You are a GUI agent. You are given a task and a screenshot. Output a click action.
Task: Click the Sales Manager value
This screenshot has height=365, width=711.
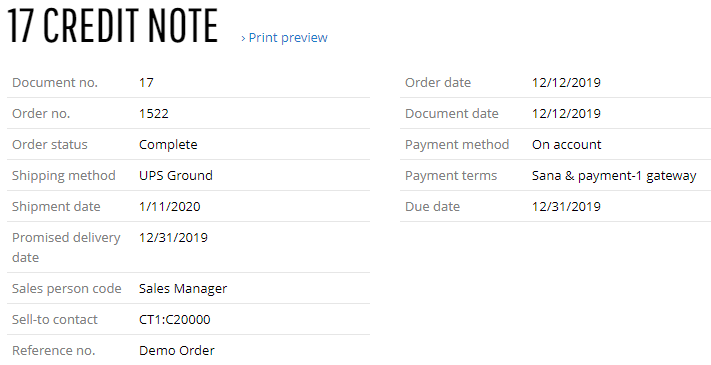click(x=183, y=289)
